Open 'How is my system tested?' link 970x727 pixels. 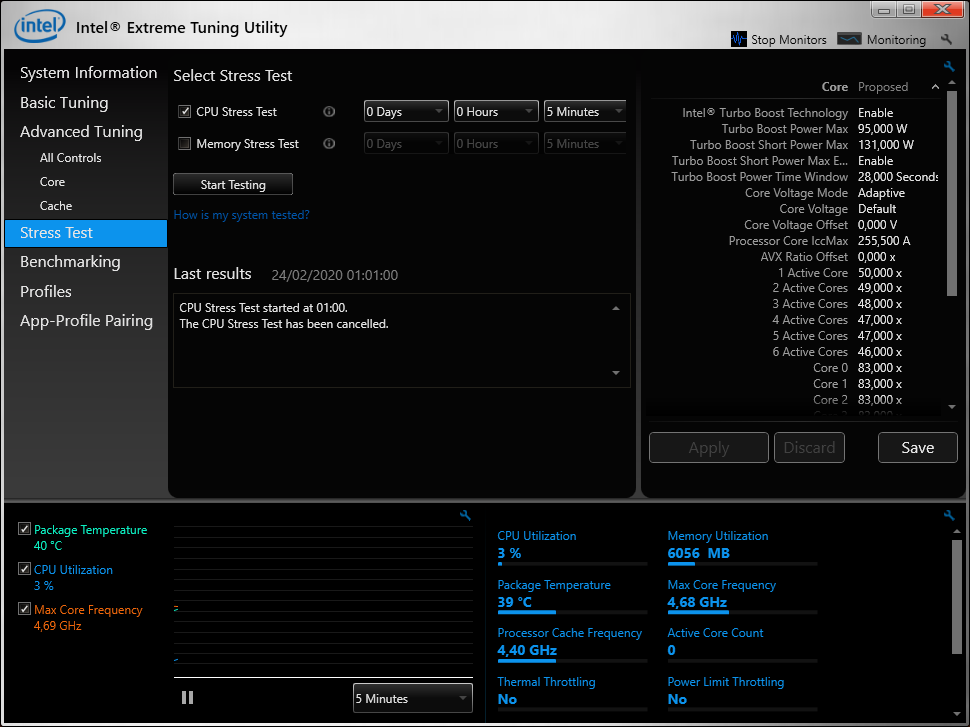coord(241,215)
